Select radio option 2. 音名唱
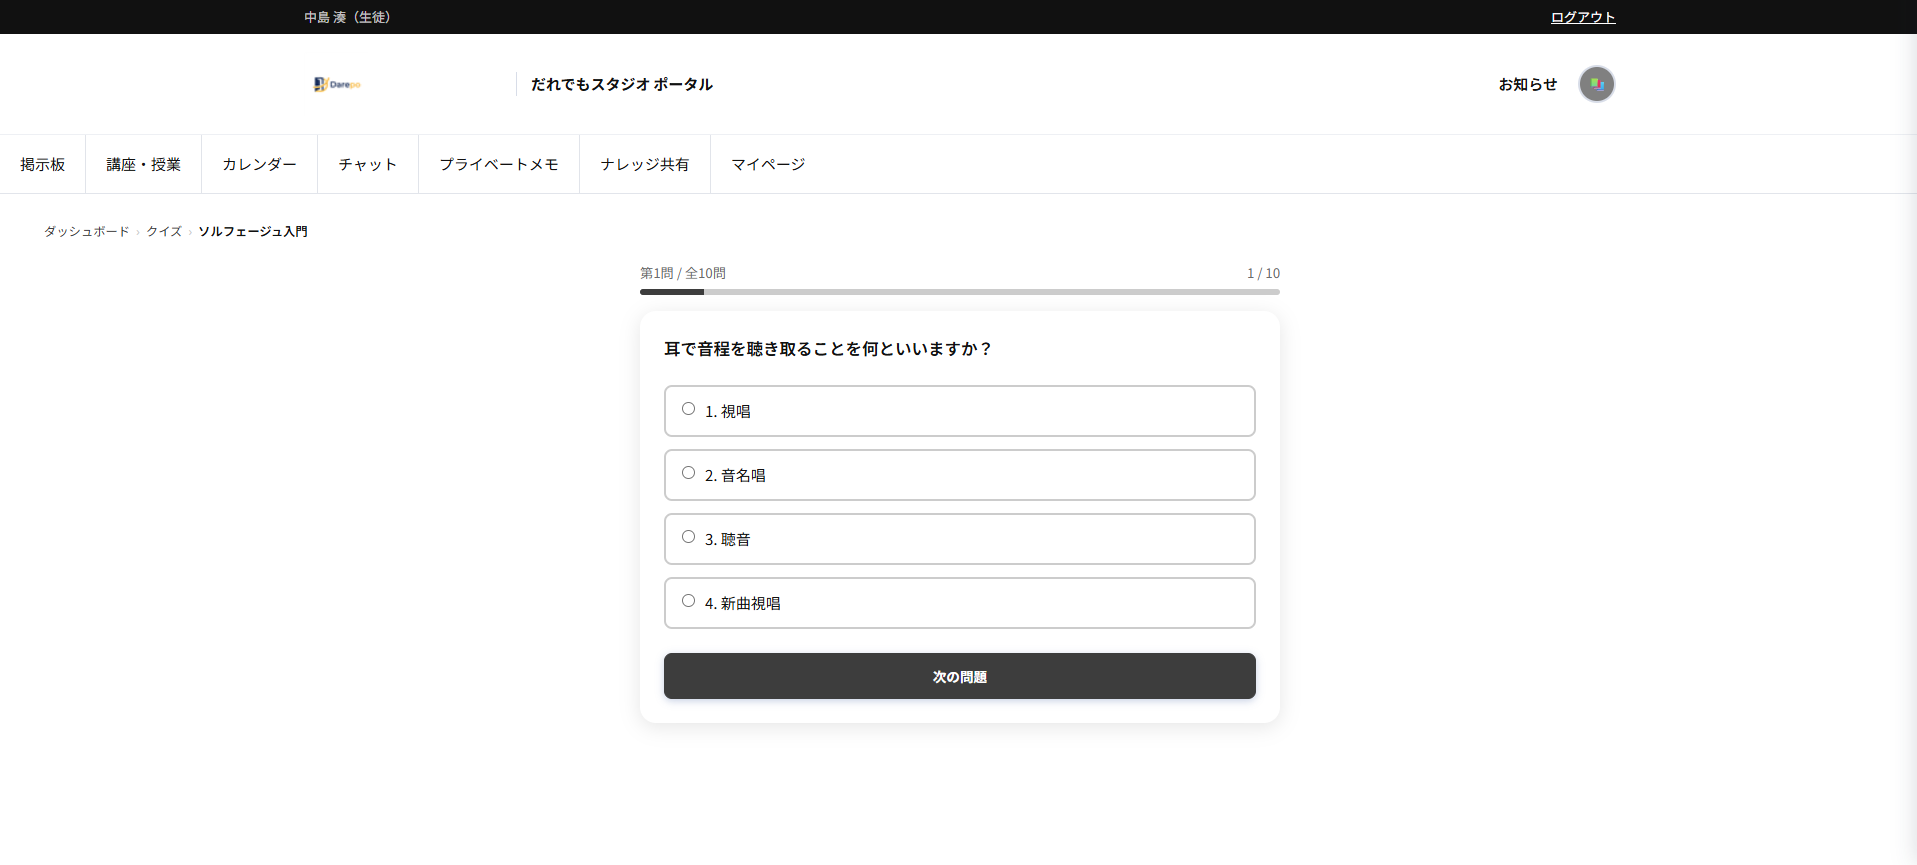The image size is (1917, 865). (x=688, y=473)
